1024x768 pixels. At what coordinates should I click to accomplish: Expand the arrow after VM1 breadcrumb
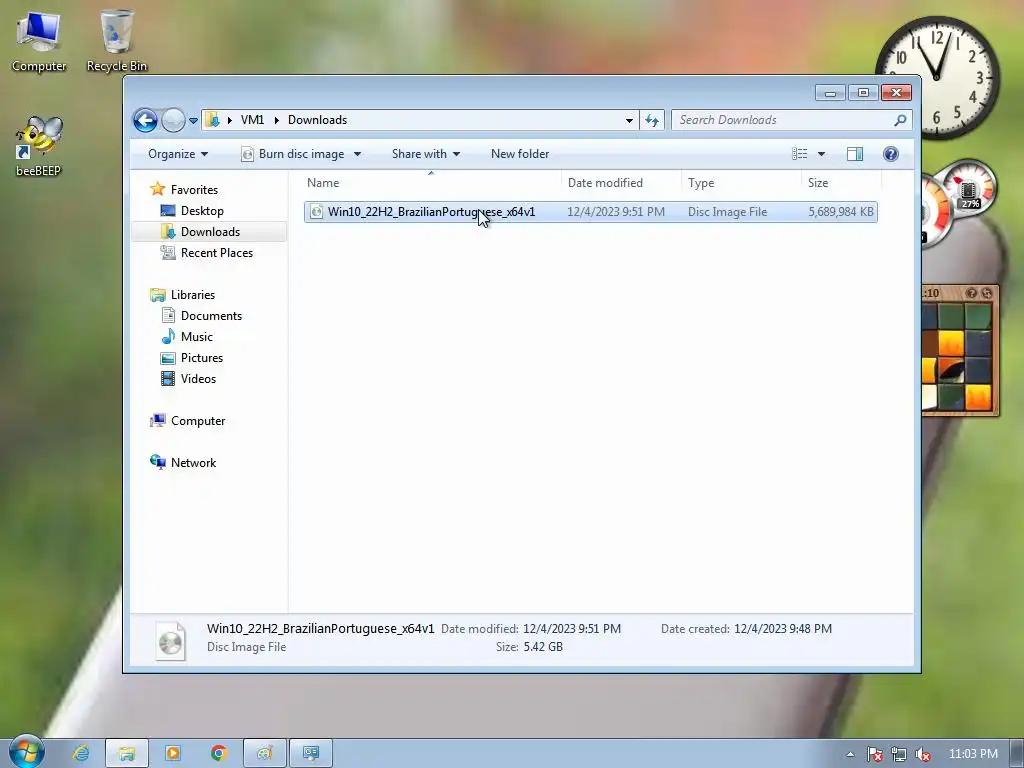[x=276, y=120]
